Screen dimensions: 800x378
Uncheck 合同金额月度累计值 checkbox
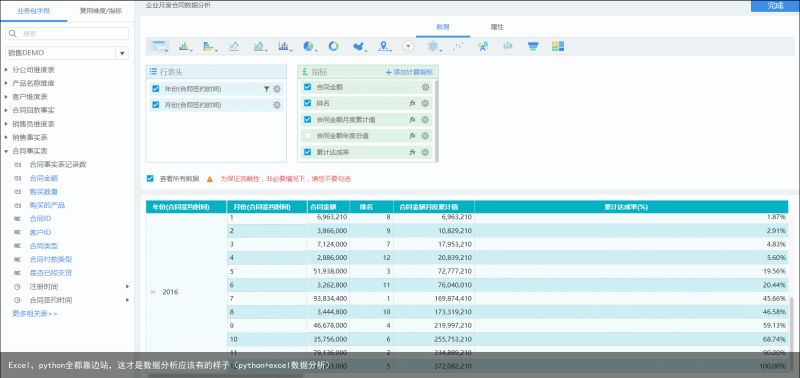[307, 119]
